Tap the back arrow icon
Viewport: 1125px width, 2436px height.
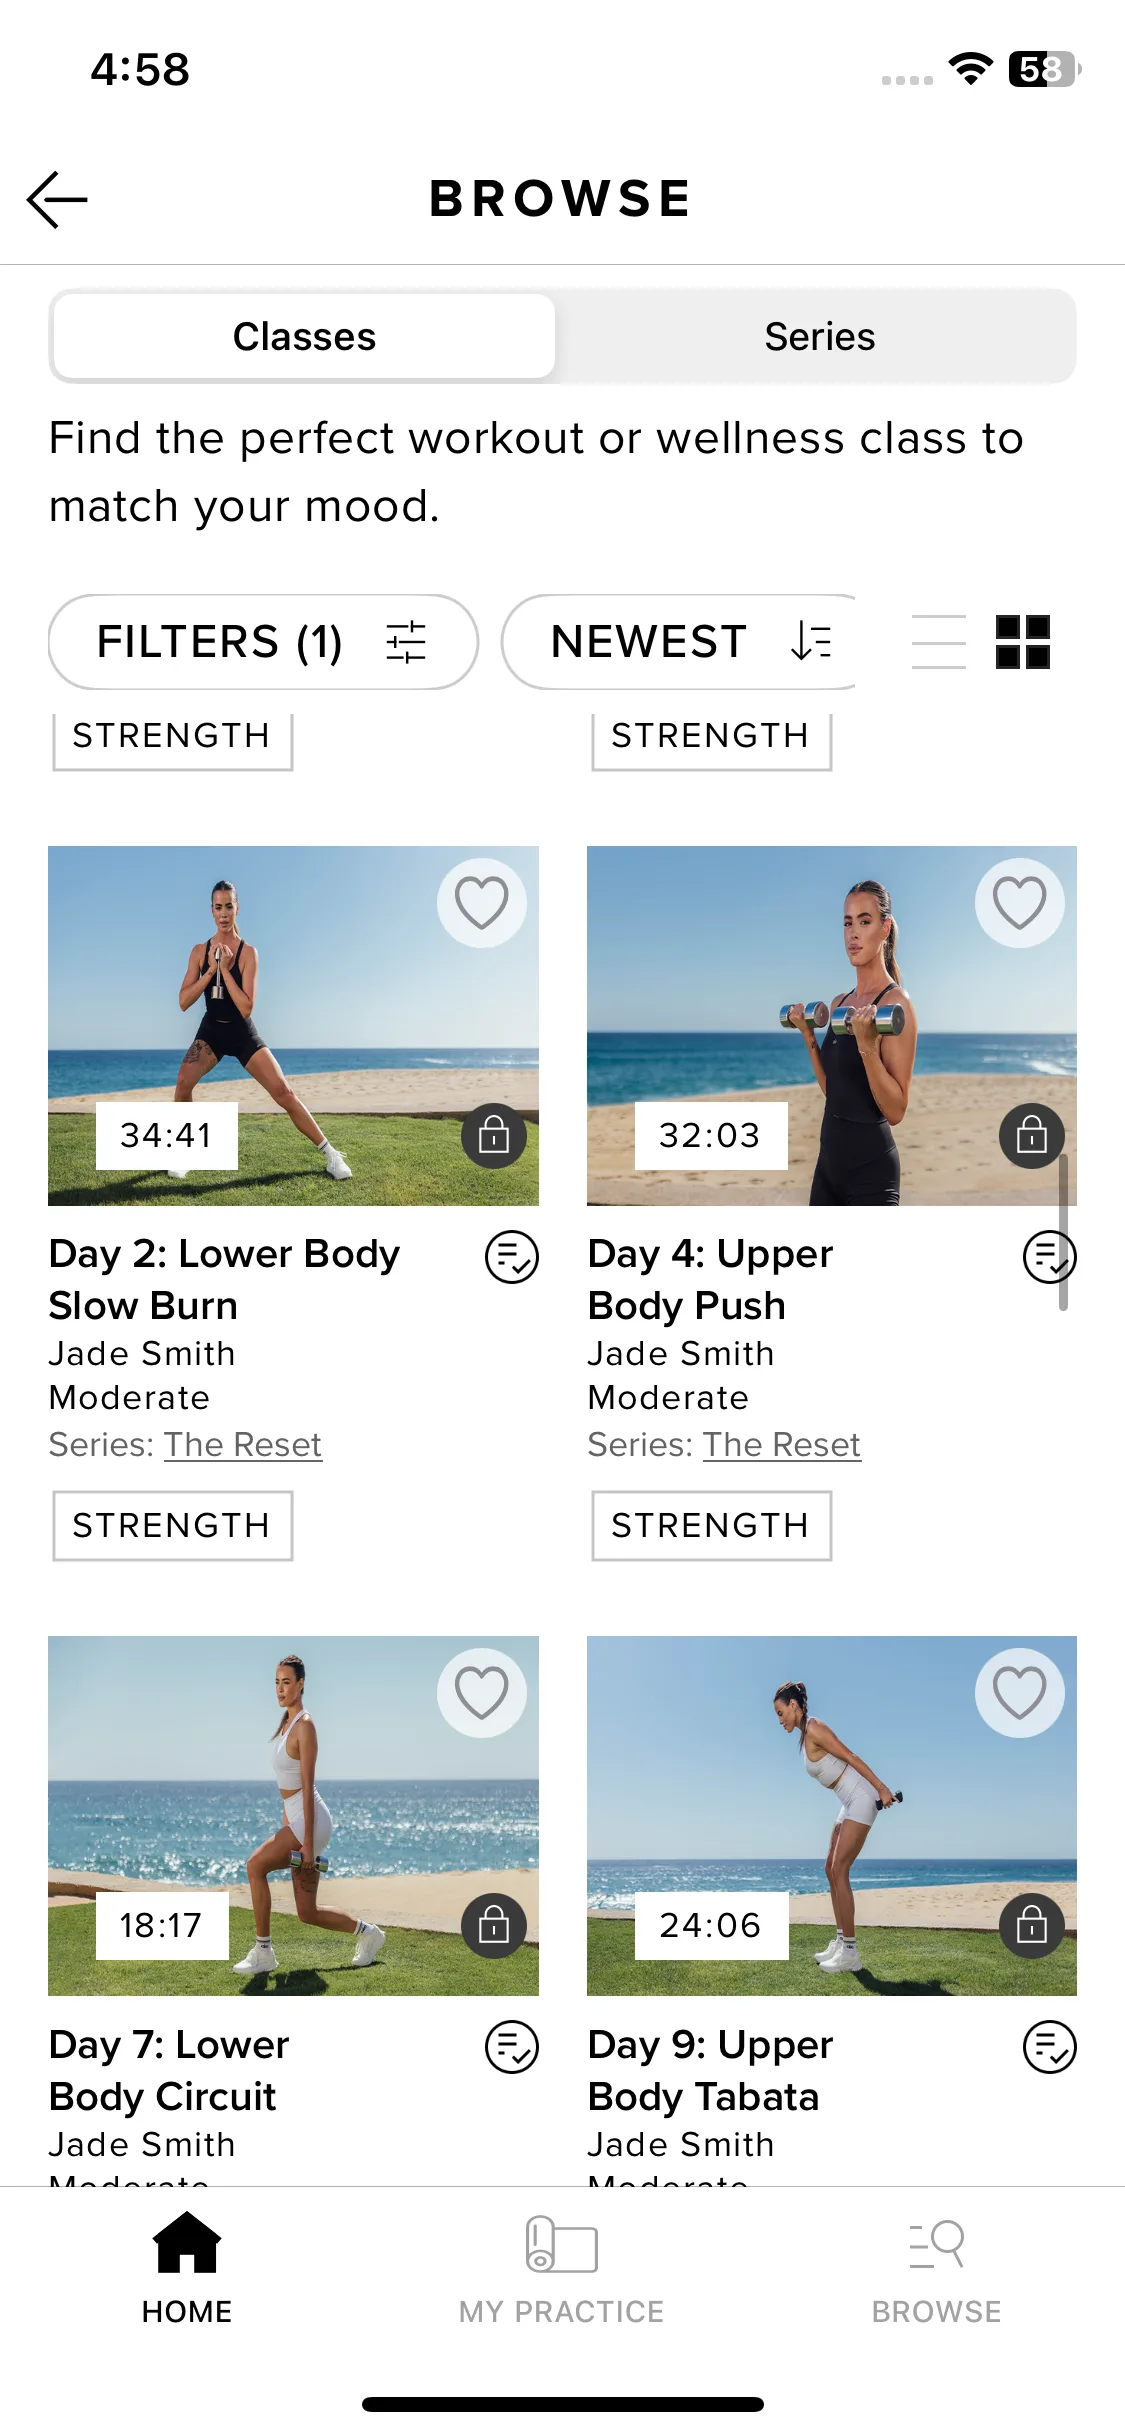click(58, 199)
